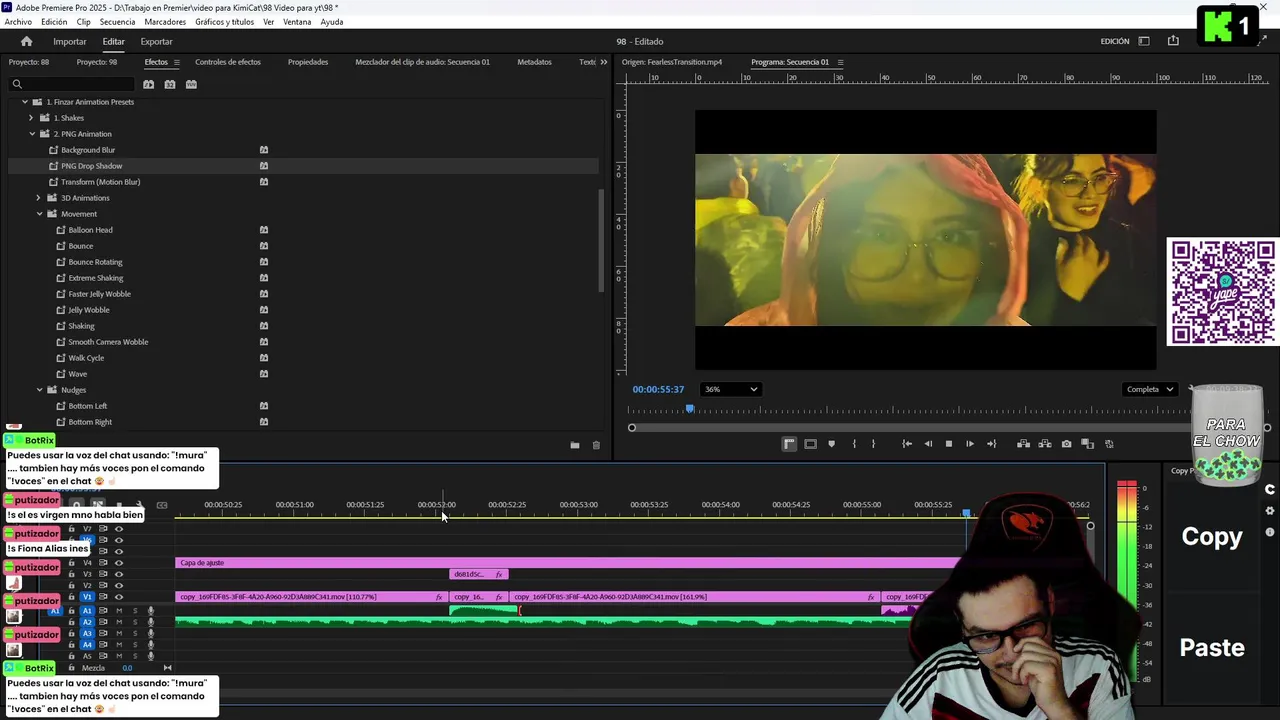
Task: Click Mark In button in Program monitor
Action: [853, 444]
